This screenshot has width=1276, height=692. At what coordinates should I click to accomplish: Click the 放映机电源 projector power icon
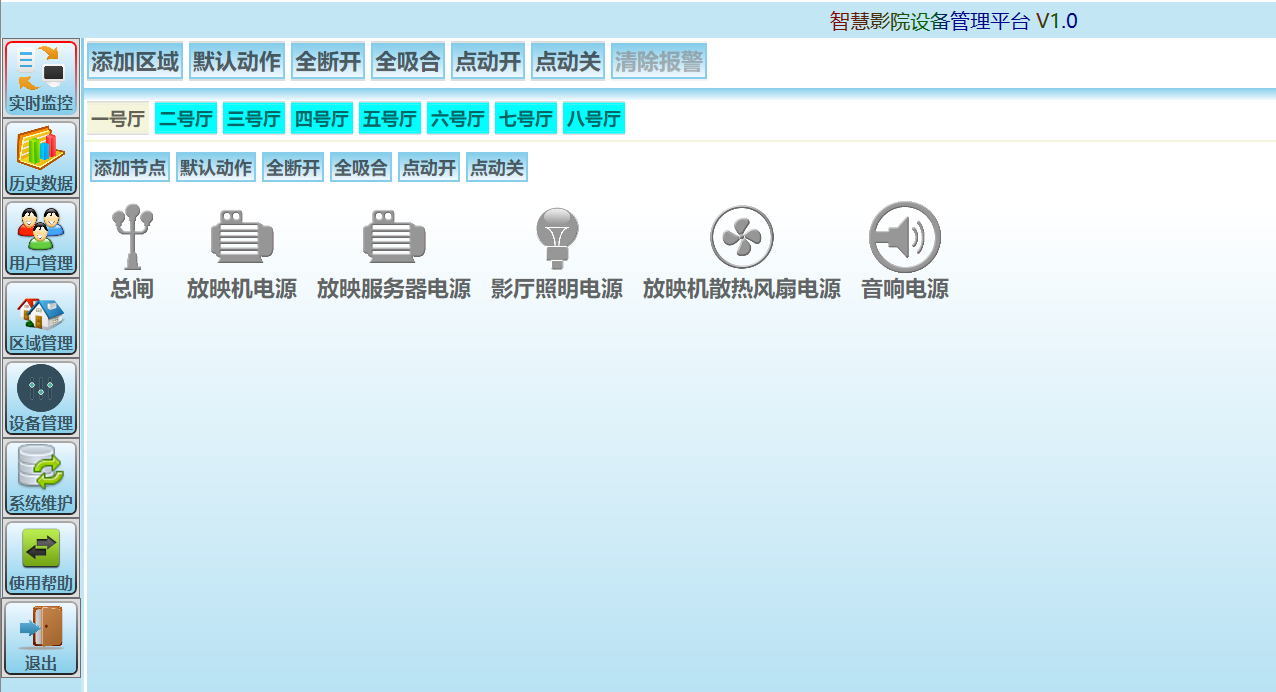[x=241, y=237]
